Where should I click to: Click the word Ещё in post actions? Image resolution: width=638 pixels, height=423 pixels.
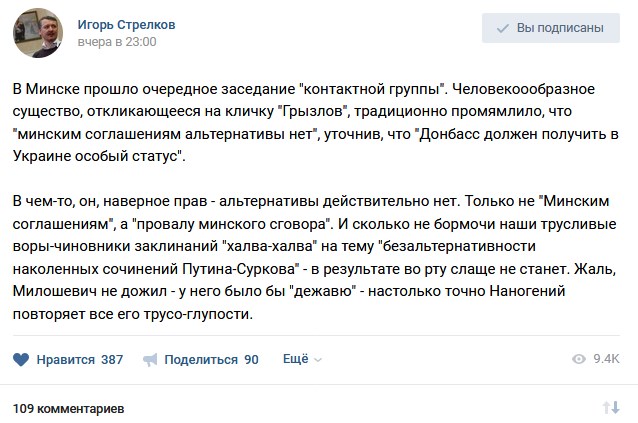click(296, 359)
